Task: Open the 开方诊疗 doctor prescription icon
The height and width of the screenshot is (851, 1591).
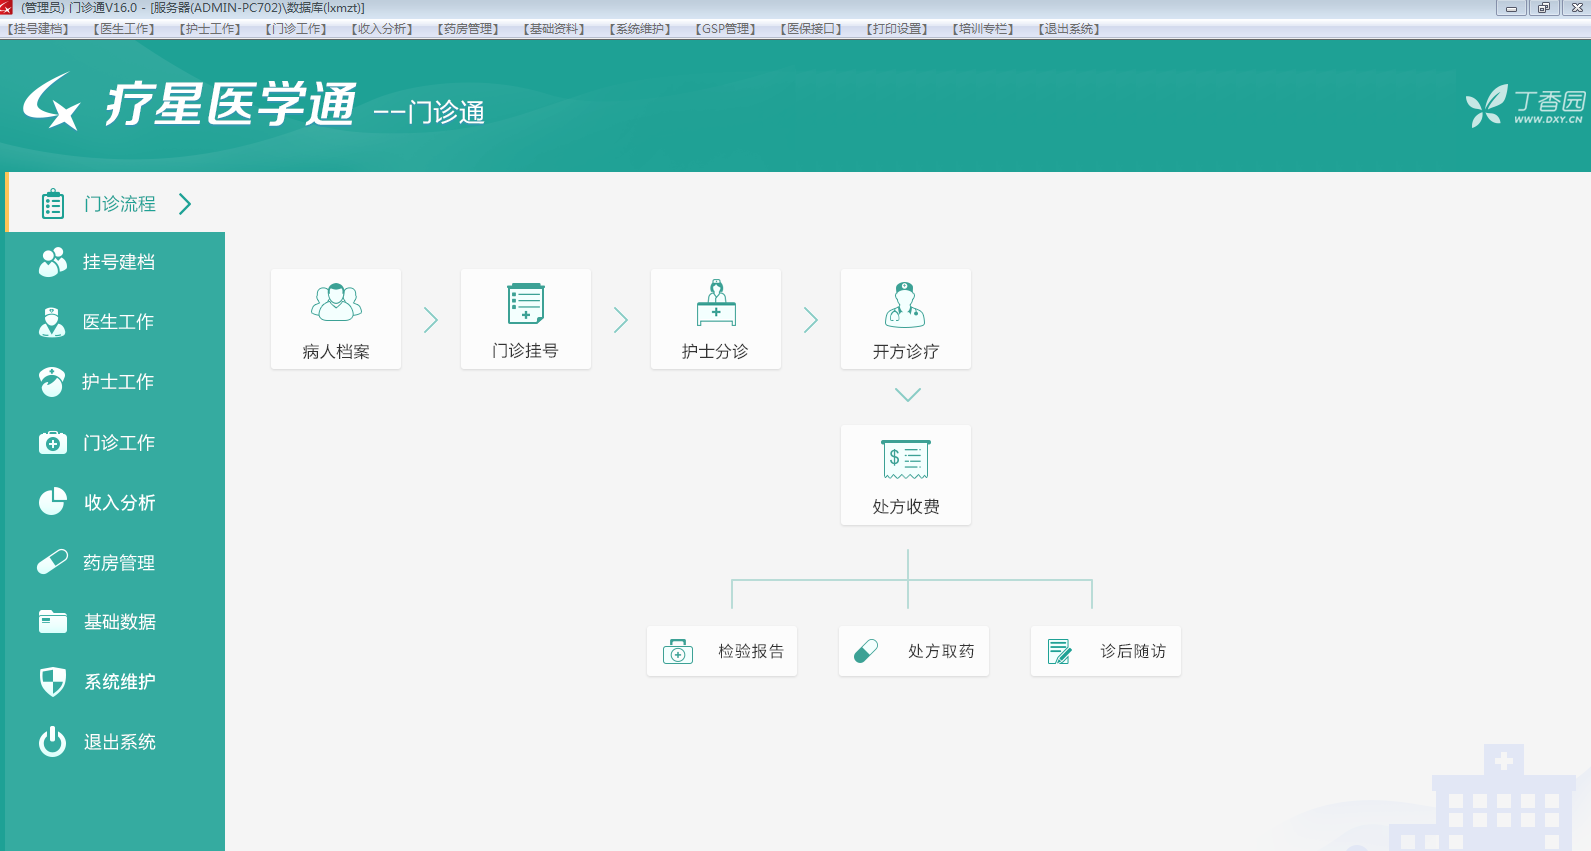Action: pos(906,305)
